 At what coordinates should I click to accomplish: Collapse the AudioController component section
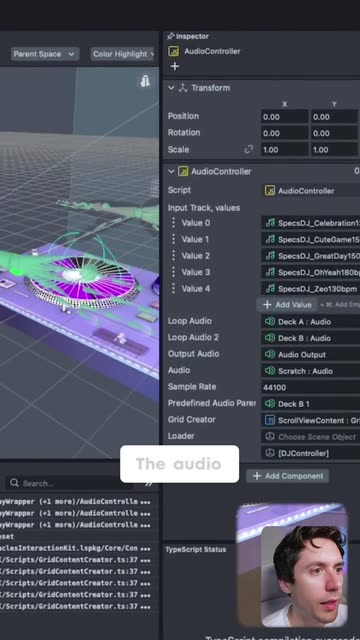point(171,171)
